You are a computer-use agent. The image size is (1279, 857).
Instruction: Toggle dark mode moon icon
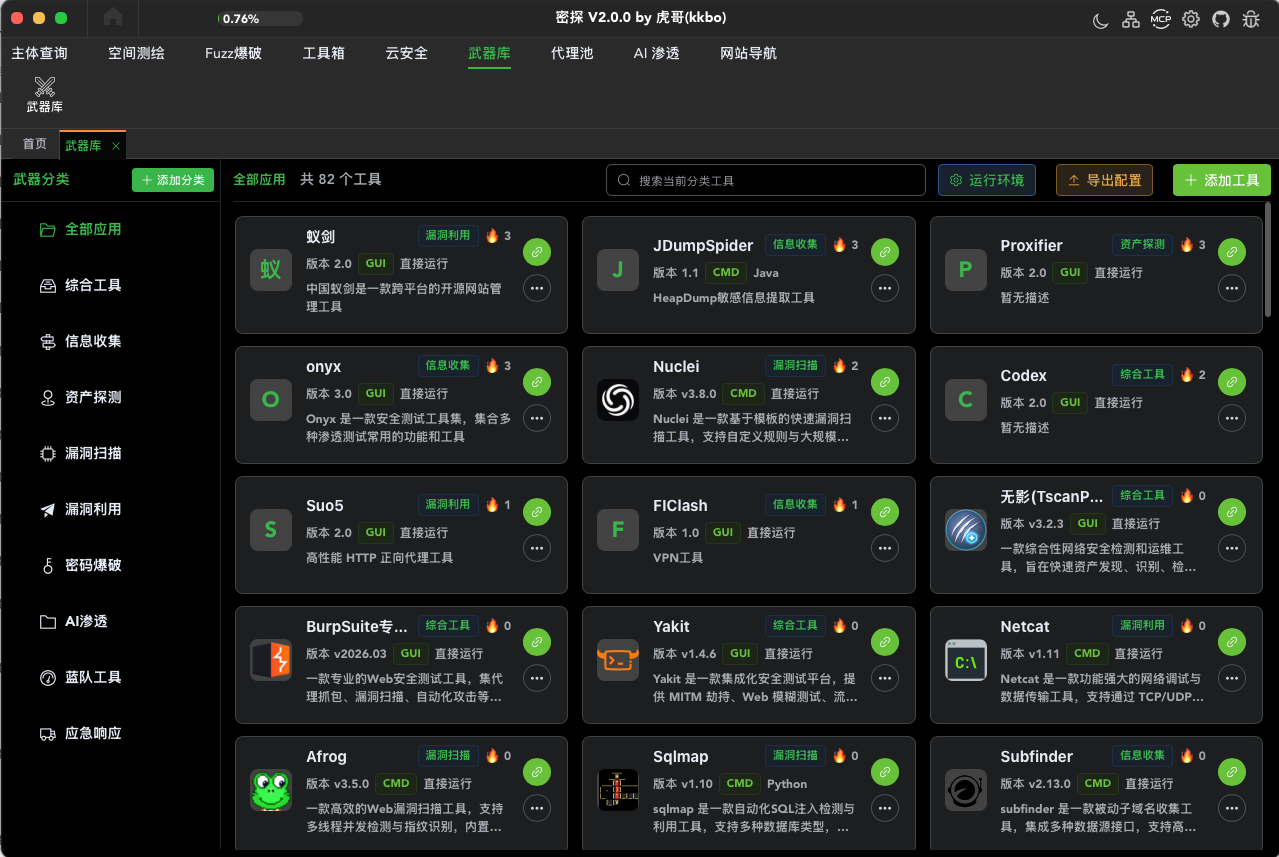click(x=1100, y=19)
